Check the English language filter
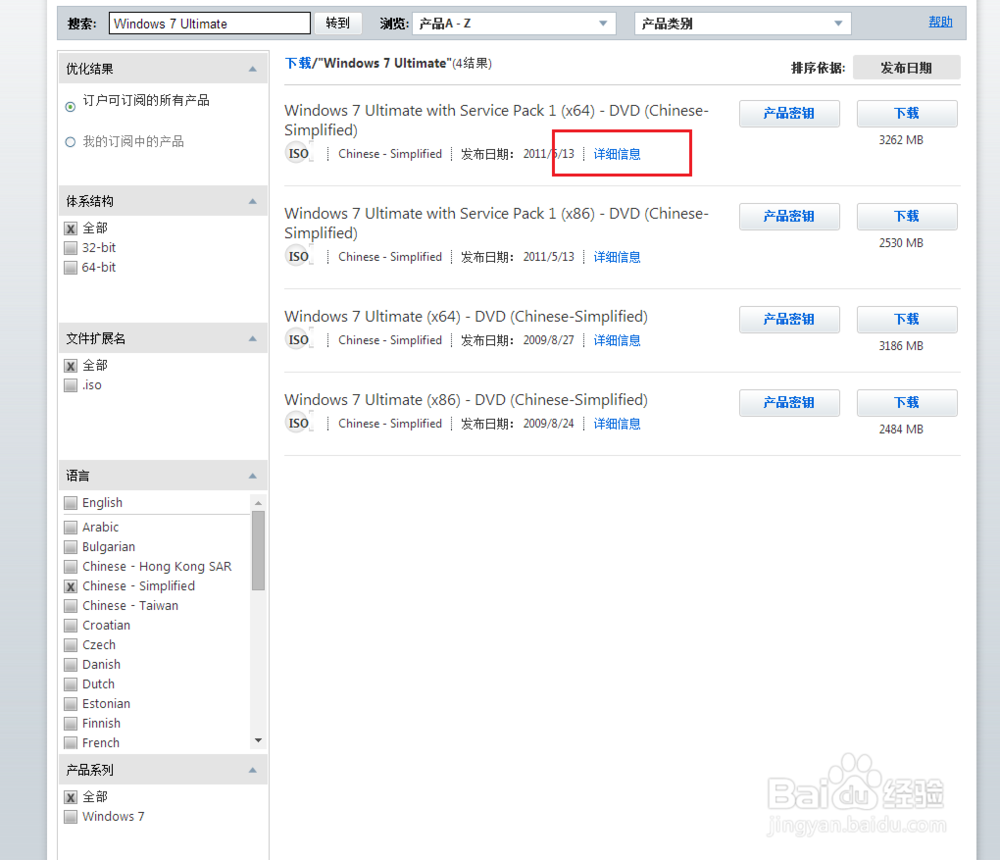Screen dimensions: 1000x860 (x=71, y=503)
